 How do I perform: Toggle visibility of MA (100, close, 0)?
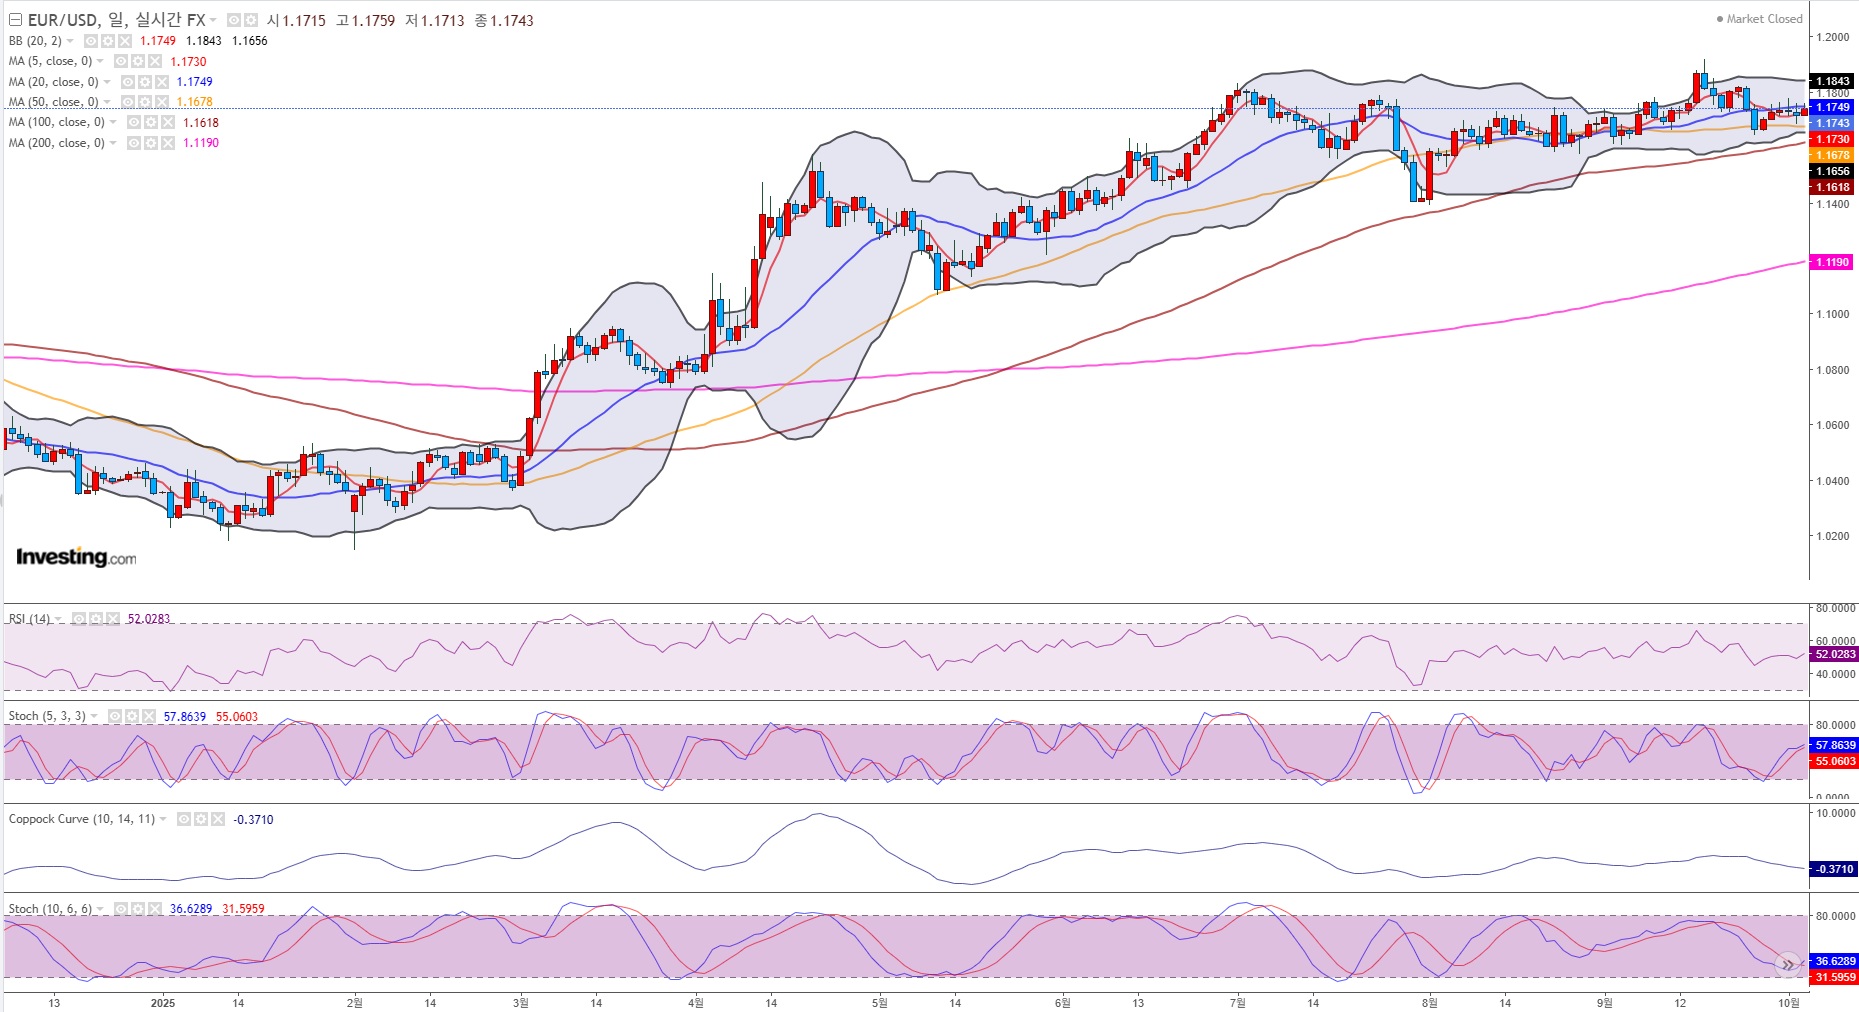point(135,122)
